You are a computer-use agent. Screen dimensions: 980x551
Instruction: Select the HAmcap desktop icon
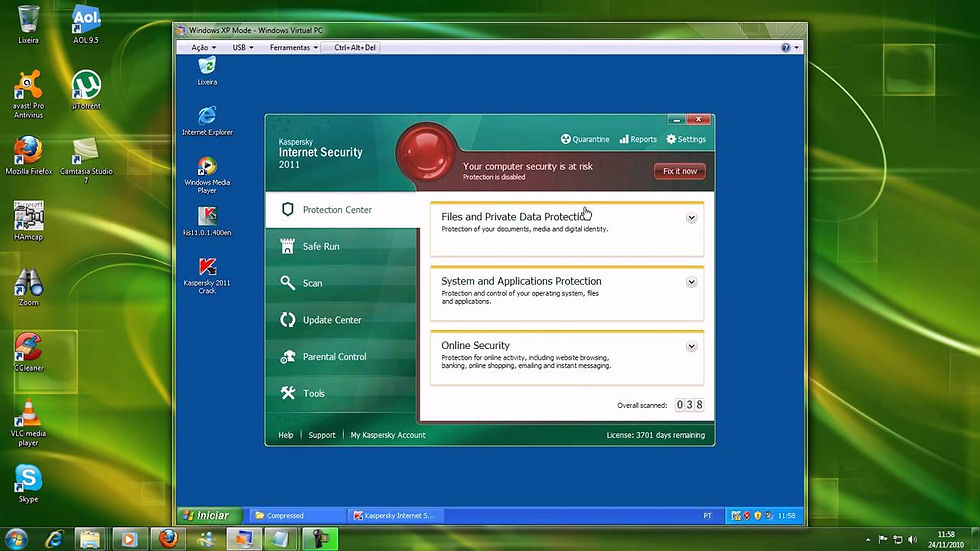pyautogui.click(x=28, y=221)
